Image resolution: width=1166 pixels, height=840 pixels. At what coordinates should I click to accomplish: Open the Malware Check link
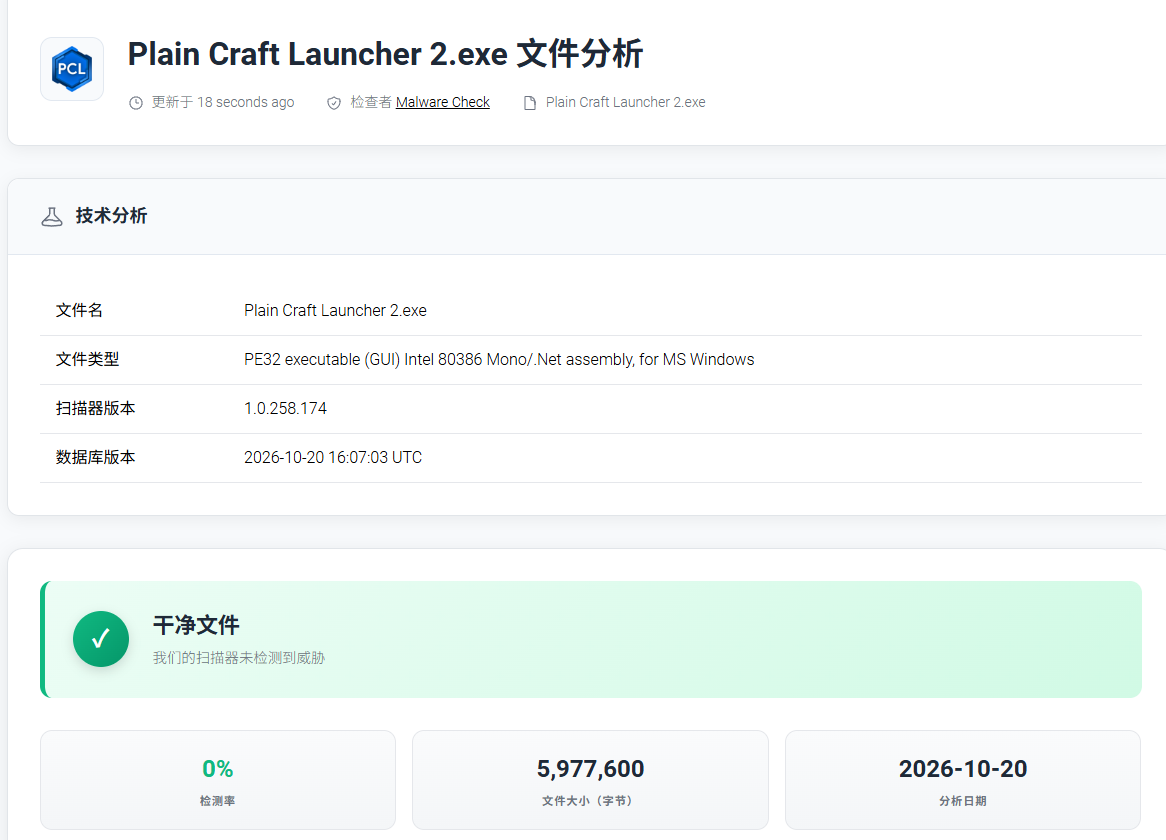click(x=442, y=102)
